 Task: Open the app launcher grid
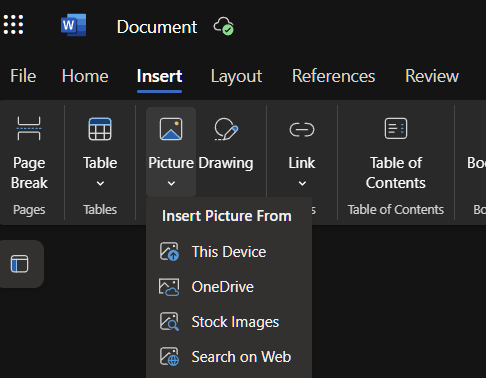13,25
